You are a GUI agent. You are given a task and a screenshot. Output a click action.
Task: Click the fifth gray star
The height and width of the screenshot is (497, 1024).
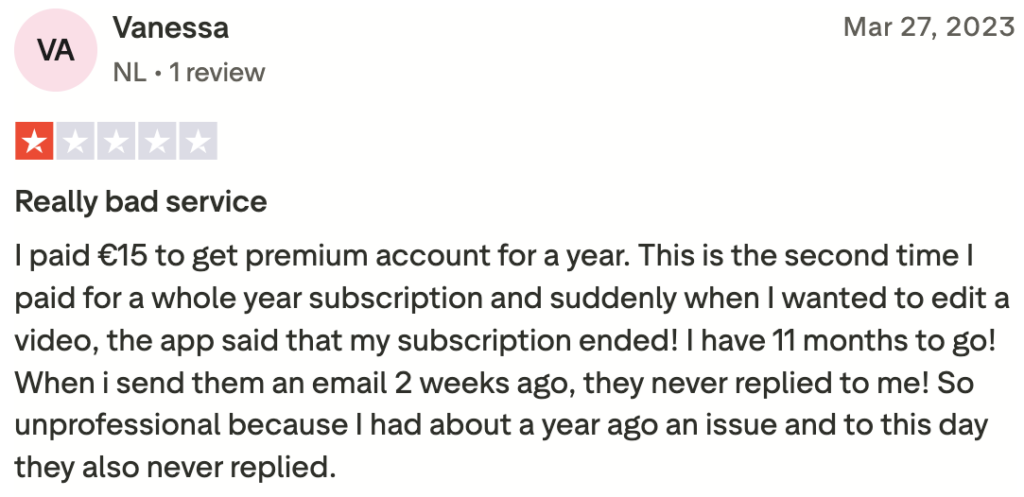coord(197,142)
